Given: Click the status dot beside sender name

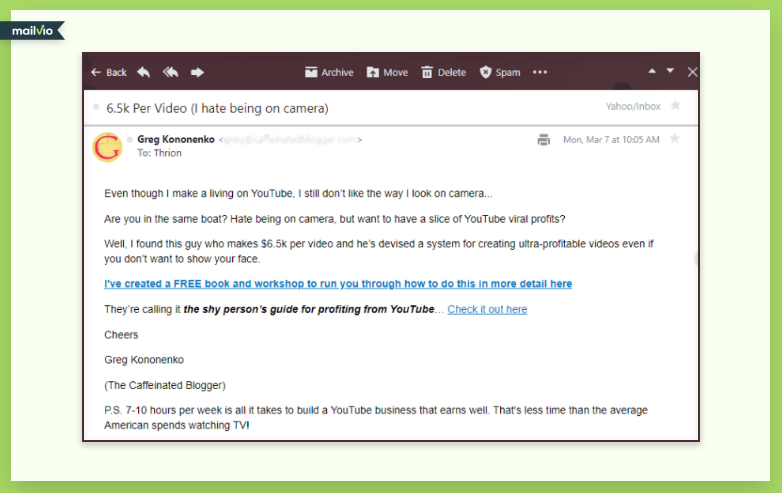Looking at the screenshot, I should click(130, 140).
